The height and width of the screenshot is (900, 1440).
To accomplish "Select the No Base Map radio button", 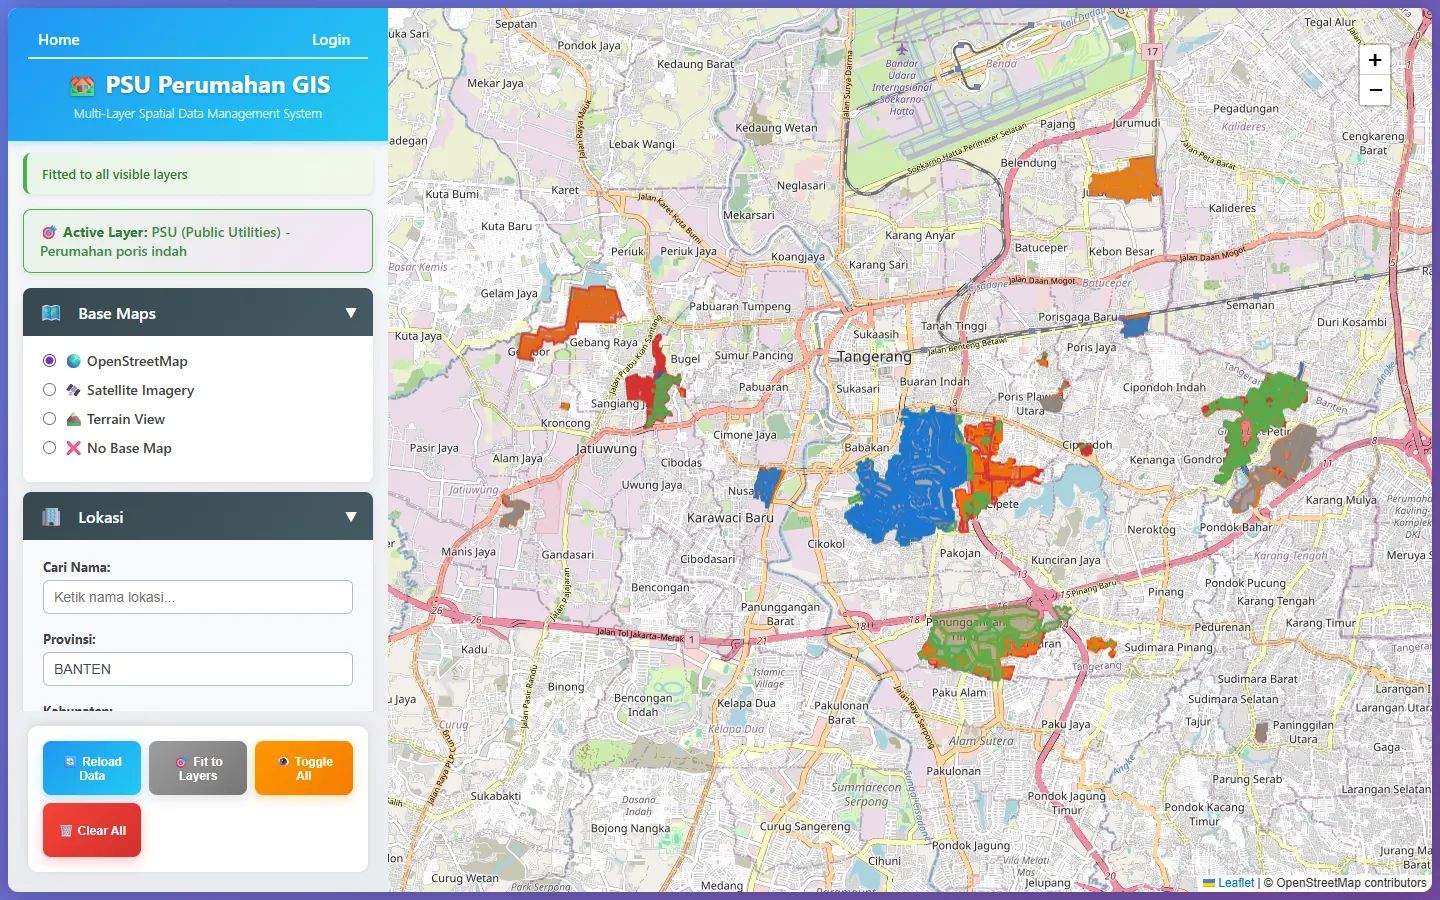I will tap(49, 447).
